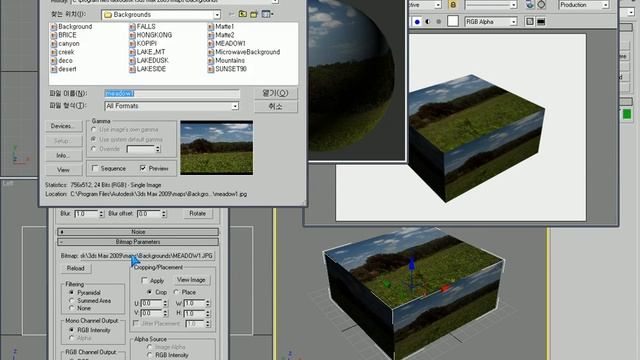Adjust the U crop value spinner
This screenshot has width=640, height=360.
point(165,303)
